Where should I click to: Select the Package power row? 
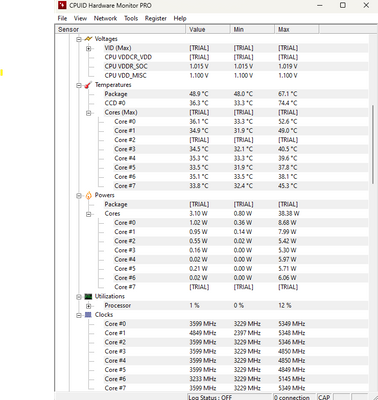point(235,204)
